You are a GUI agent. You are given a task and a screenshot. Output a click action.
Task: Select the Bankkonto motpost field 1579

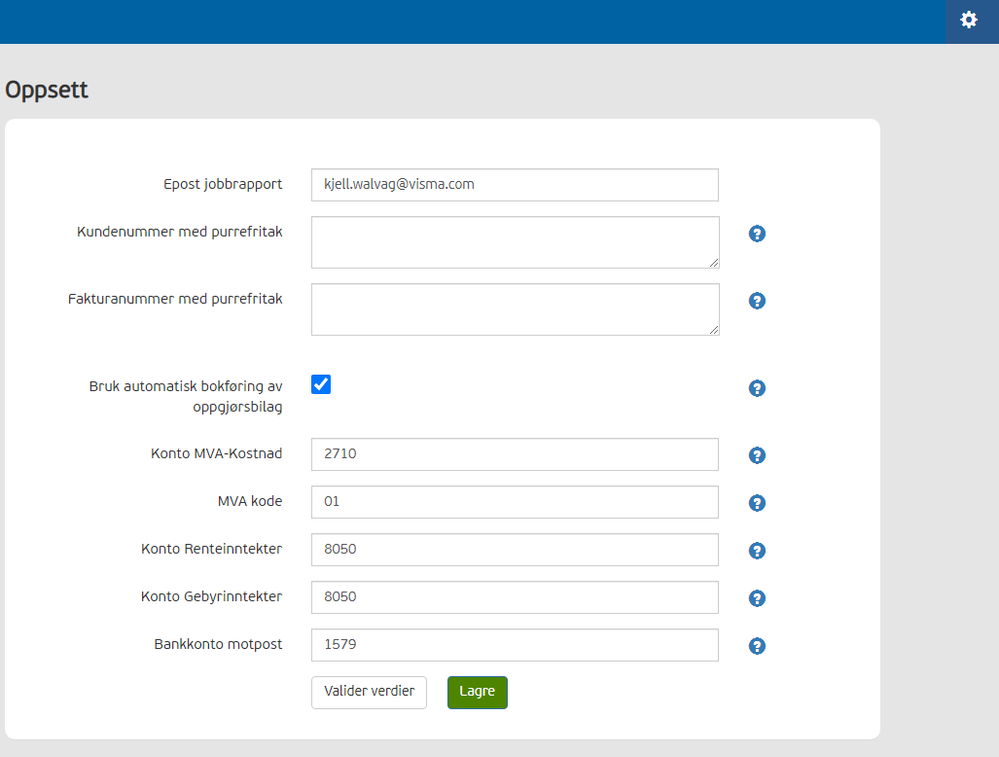coord(515,645)
